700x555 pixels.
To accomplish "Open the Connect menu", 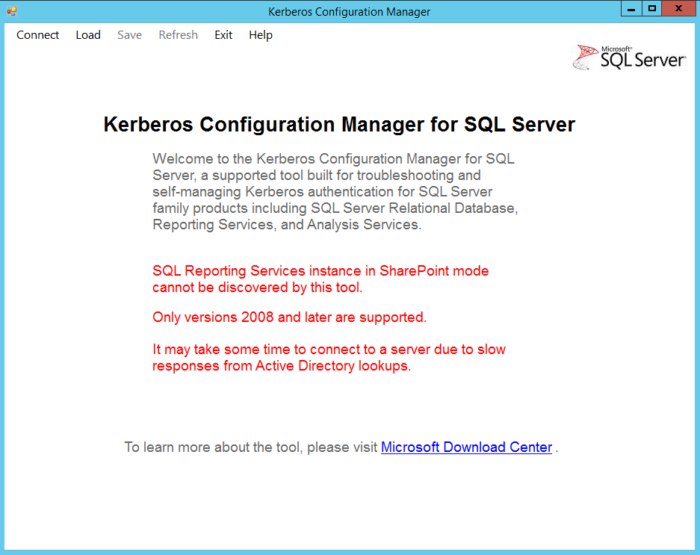I will (x=38, y=35).
